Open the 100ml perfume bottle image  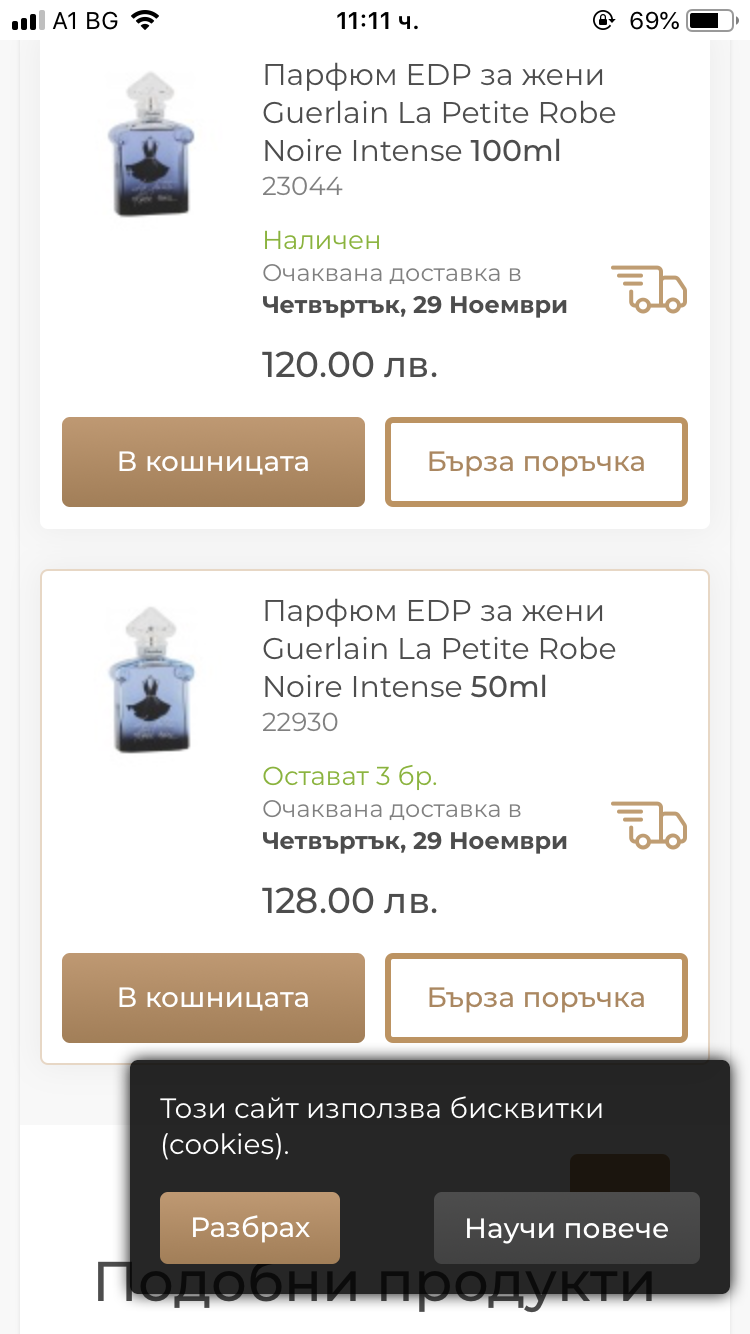pyautogui.click(x=150, y=143)
